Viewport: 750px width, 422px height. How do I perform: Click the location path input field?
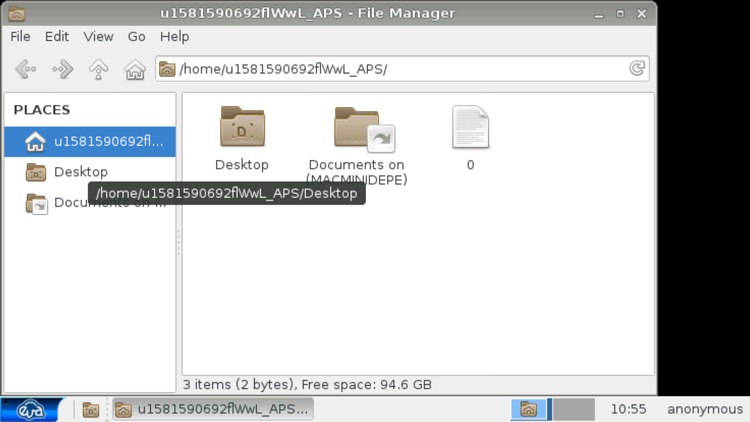[402, 69]
